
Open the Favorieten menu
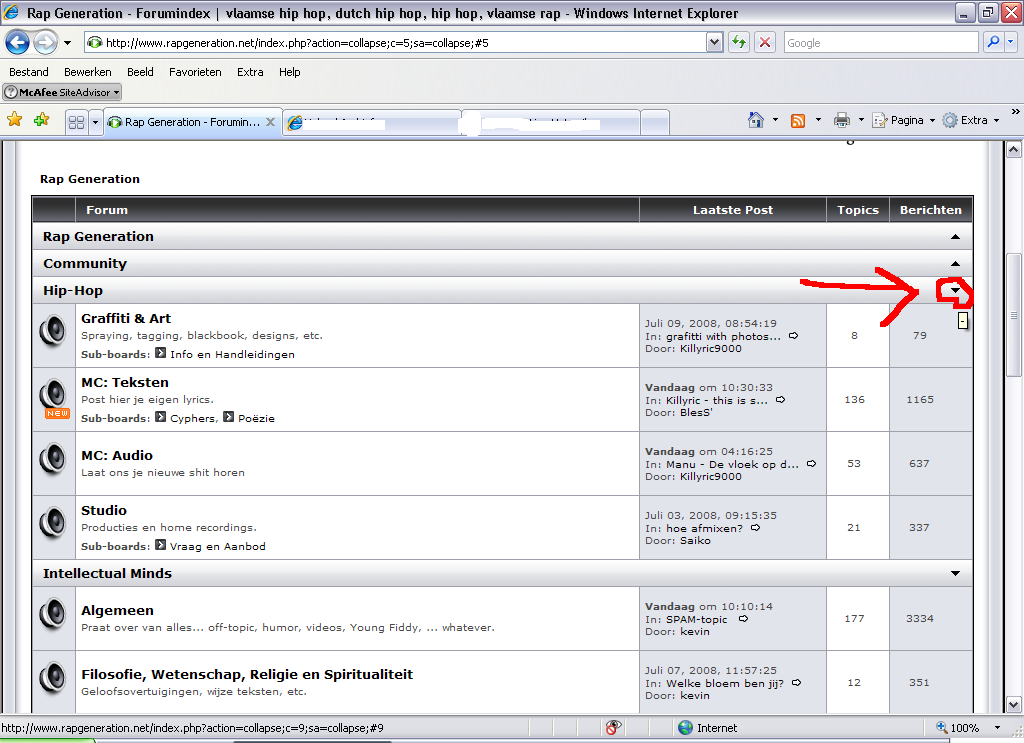point(195,72)
